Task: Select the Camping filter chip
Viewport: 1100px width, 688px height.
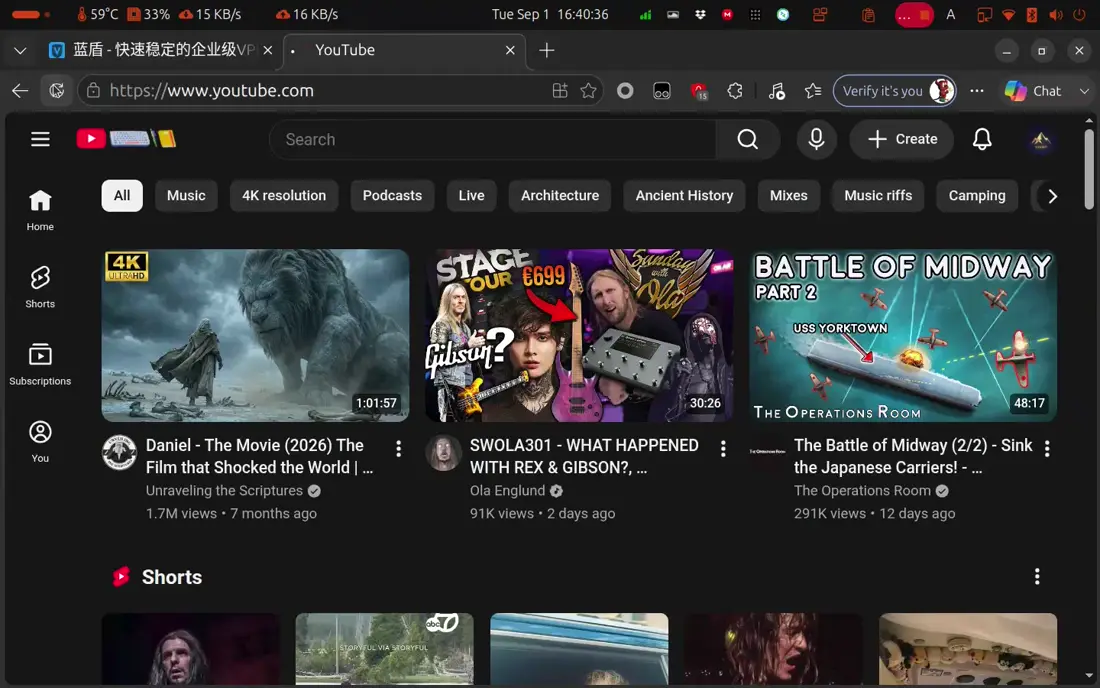Action: [x=977, y=196]
